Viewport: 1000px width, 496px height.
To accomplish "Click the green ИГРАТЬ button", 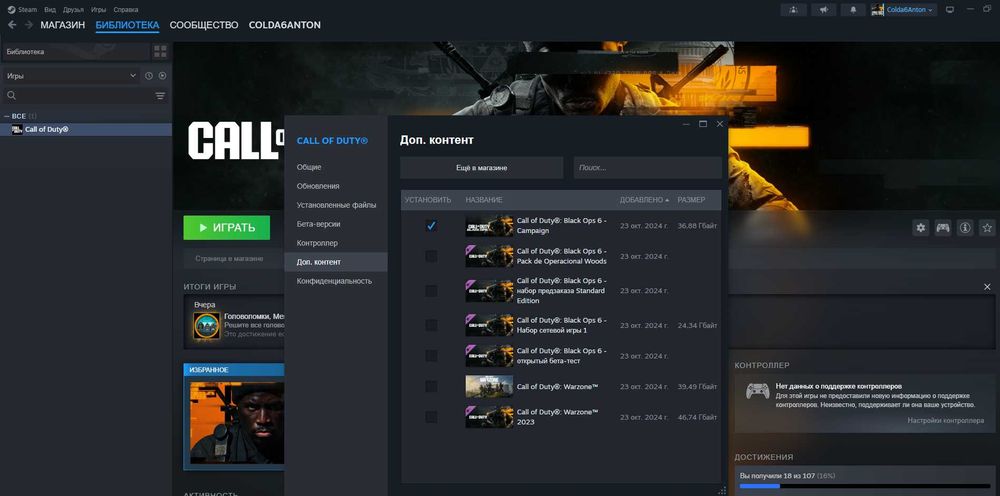I will pos(226,228).
